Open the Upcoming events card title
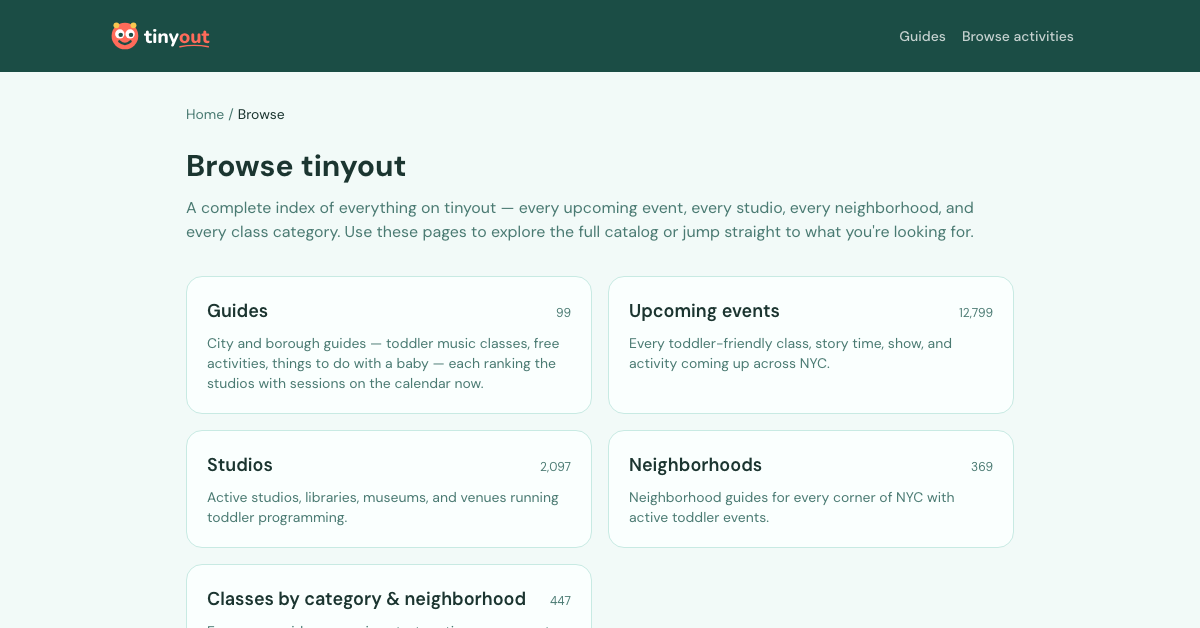 click(x=704, y=311)
